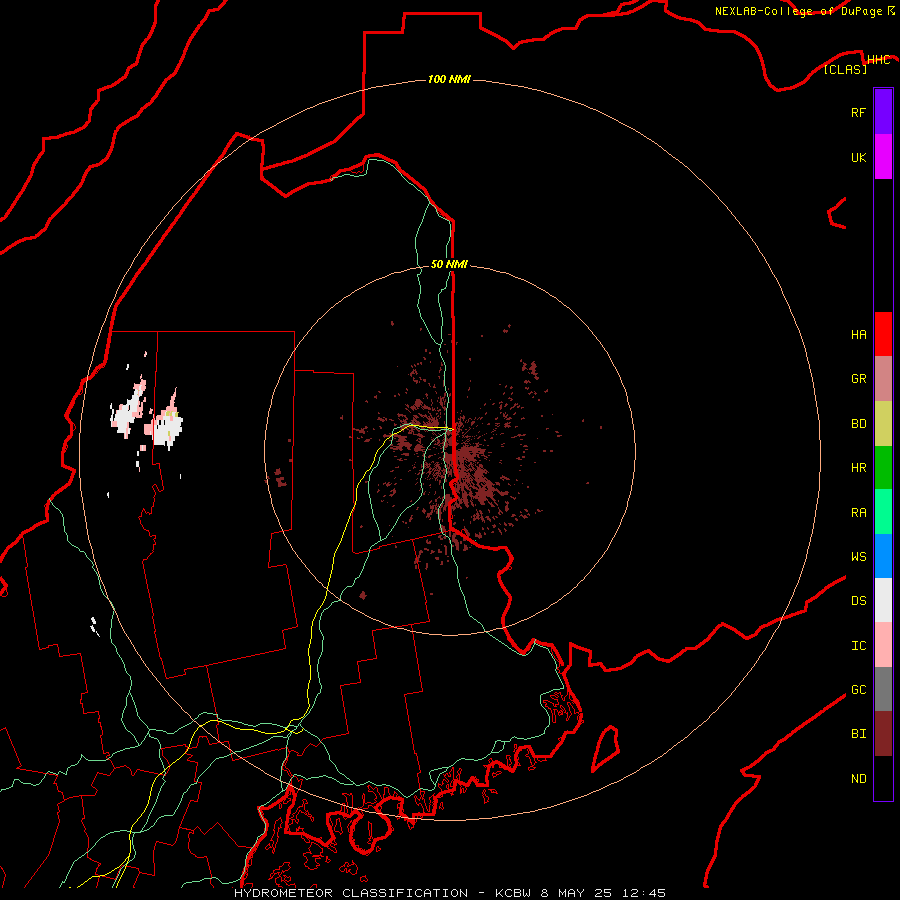Click the RF legend label
Screen dimensions: 900x900
point(858,113)
